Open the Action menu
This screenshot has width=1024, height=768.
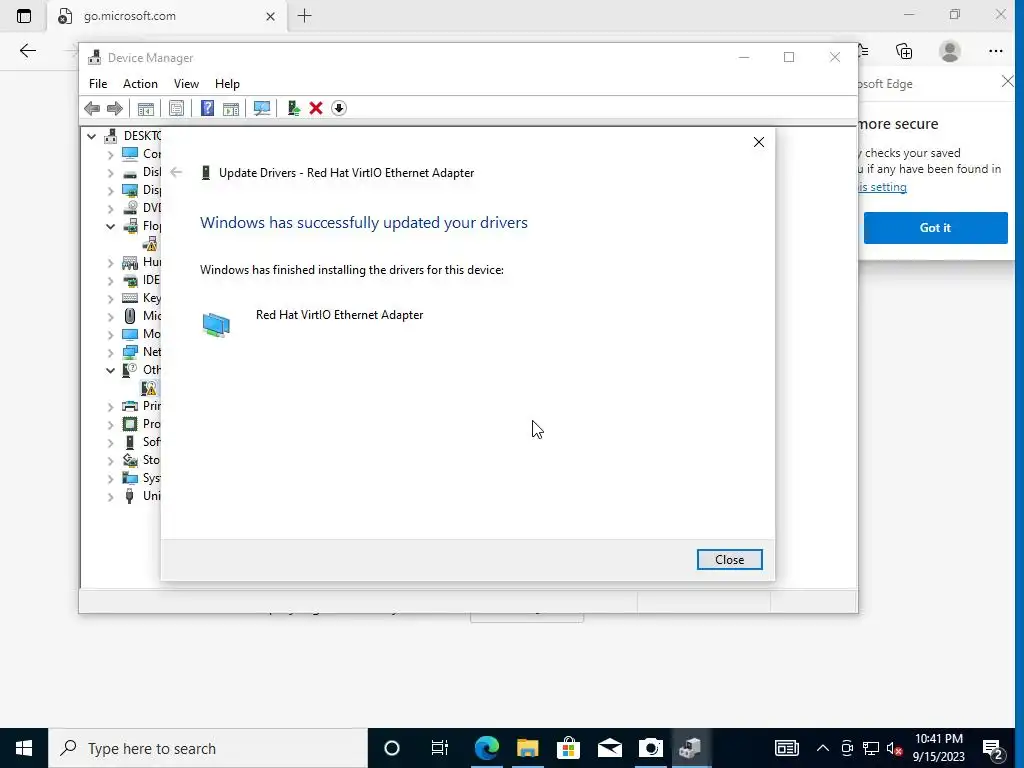140,84
